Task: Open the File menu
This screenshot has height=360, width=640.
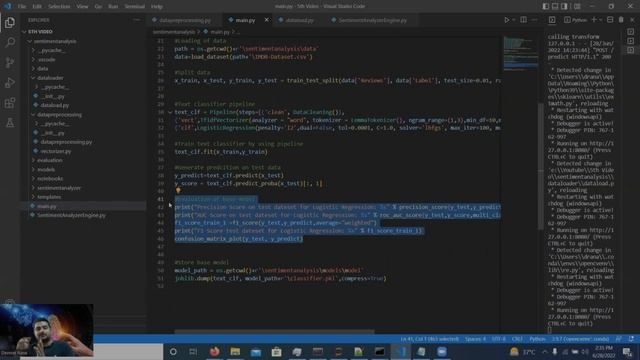Action: tap(22, 7)
